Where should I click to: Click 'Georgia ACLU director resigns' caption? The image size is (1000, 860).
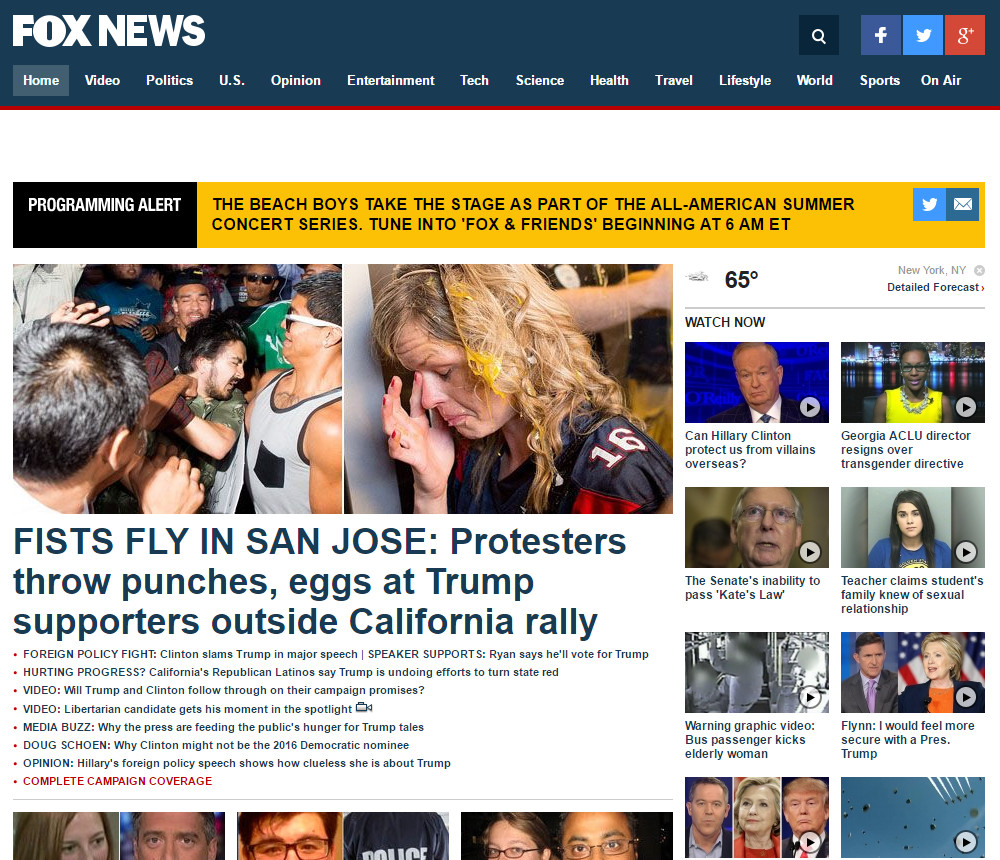906,449
